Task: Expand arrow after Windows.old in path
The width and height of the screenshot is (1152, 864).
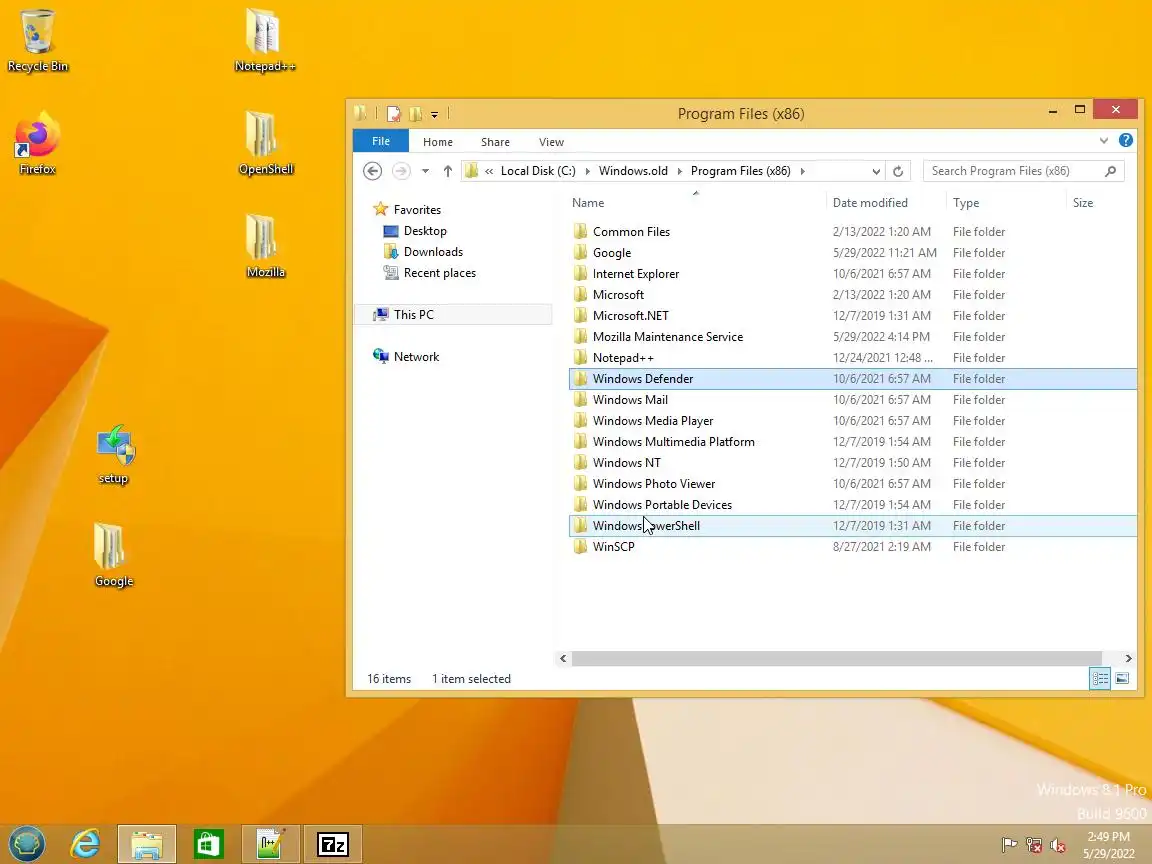Action: (x=679, y=171)
